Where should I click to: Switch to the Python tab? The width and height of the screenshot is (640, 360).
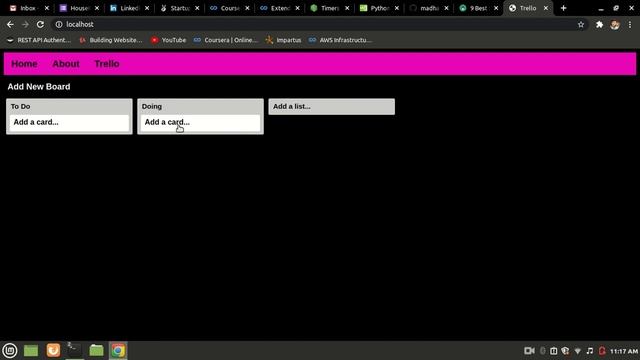tap(378, 8)
